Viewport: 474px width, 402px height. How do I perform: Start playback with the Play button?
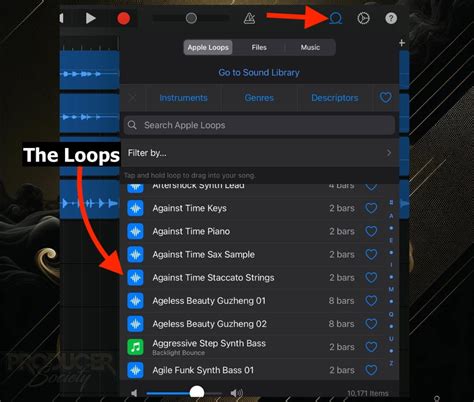(90, 18)
